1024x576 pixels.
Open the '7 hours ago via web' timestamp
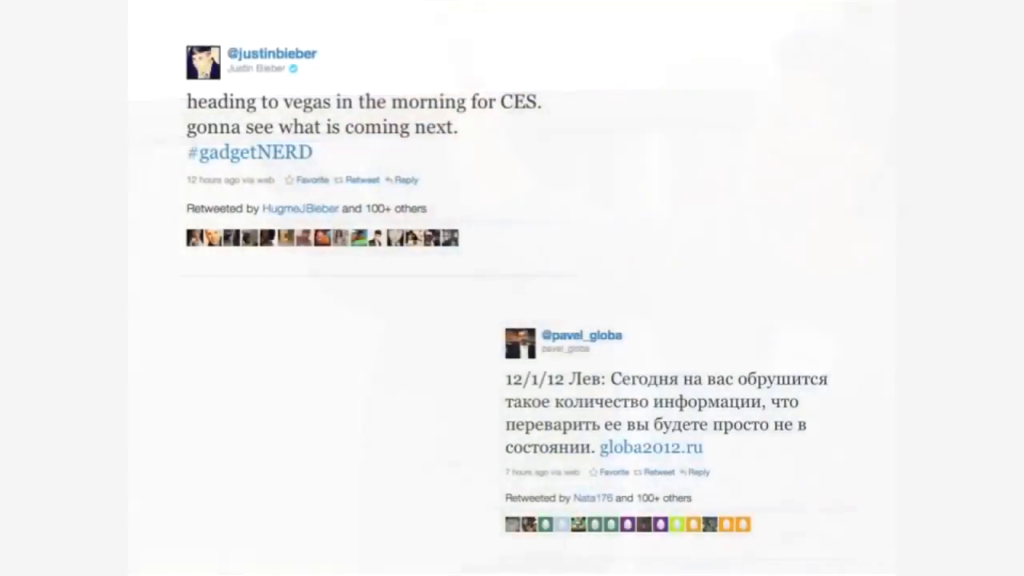(542, 472)
